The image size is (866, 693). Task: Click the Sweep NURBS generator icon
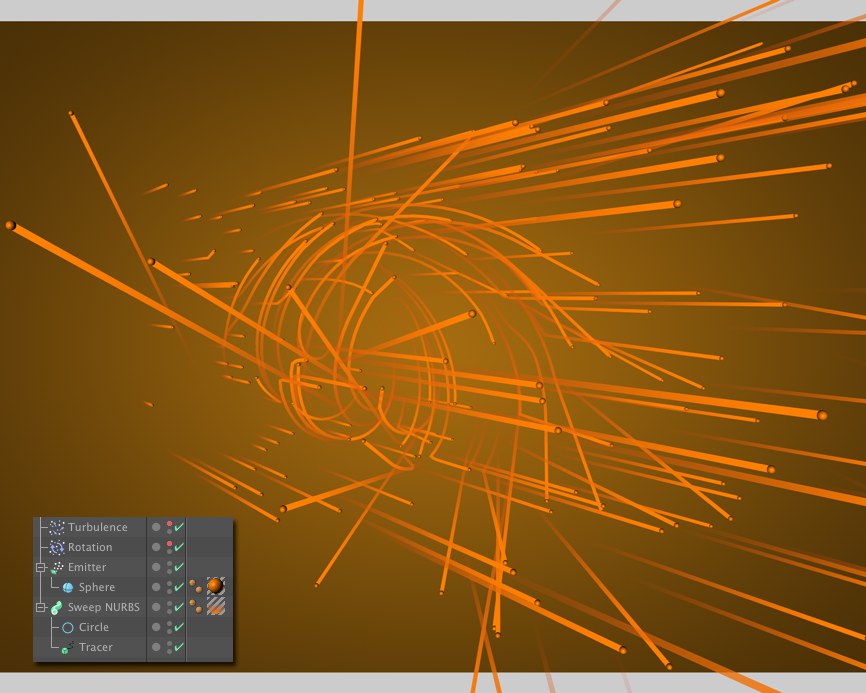[58, 607]
